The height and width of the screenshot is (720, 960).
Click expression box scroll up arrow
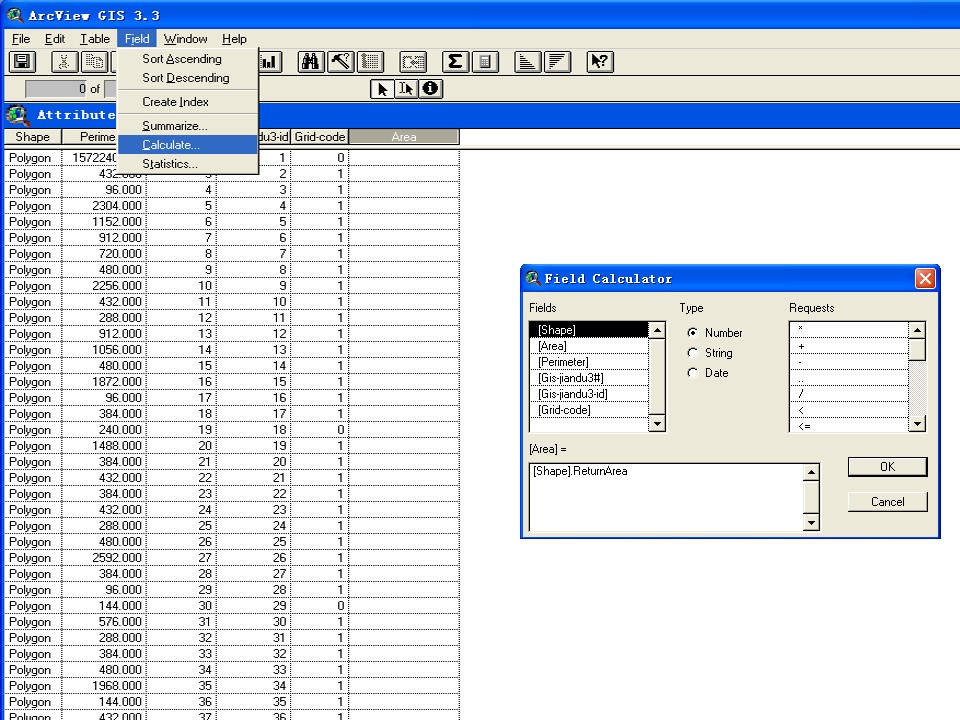(811, 472)
